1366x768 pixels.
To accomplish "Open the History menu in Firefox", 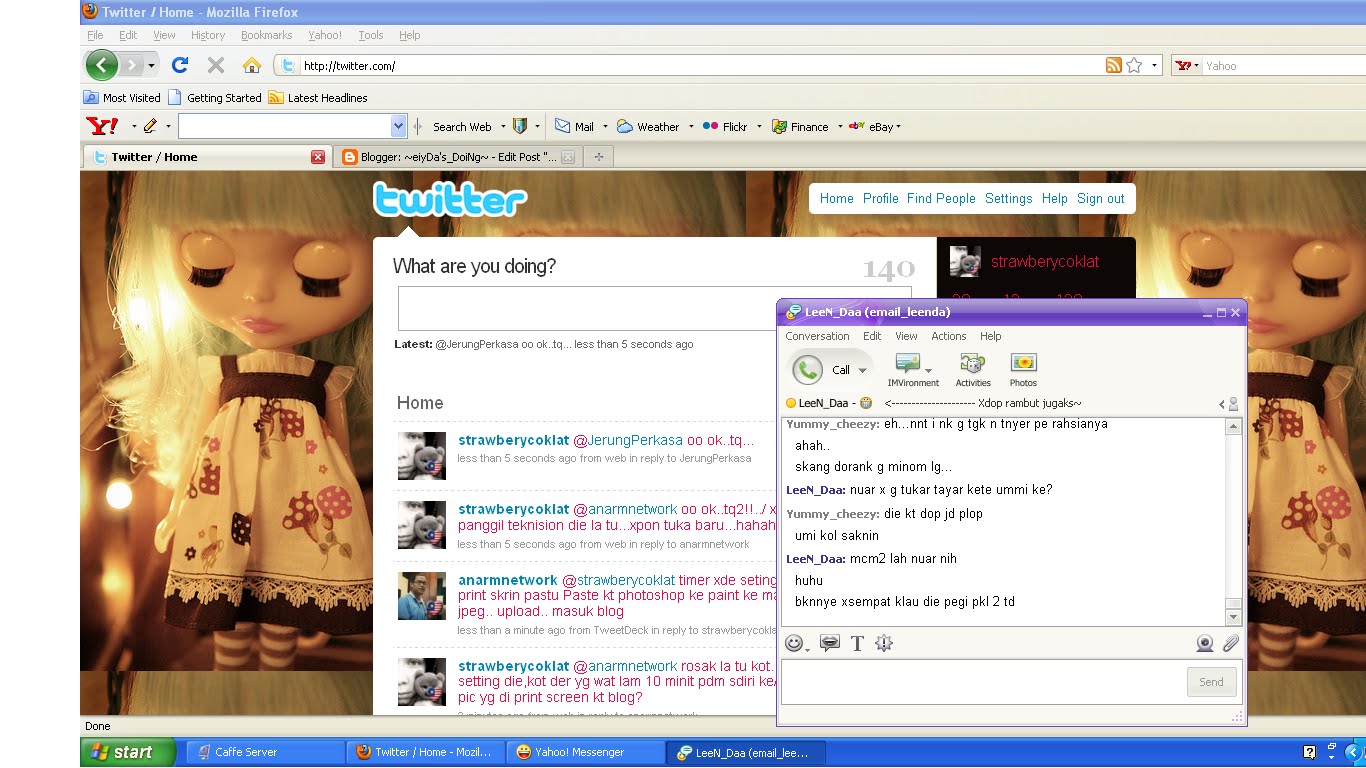I will [x=208, y=35].
